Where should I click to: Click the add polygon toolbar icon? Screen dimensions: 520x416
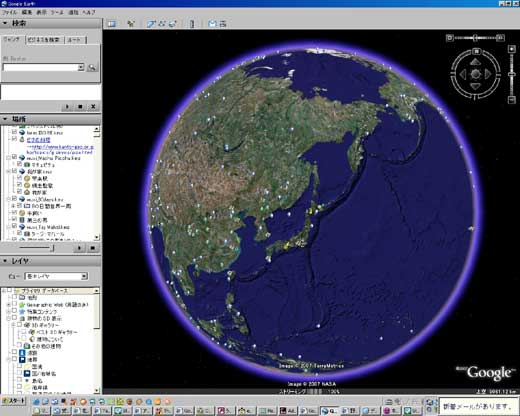[x=151, y=24]
